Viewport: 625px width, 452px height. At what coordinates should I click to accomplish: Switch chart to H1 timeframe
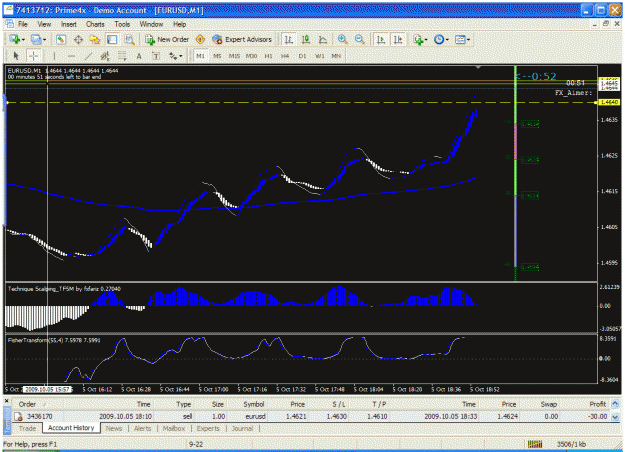coord(268,56)
